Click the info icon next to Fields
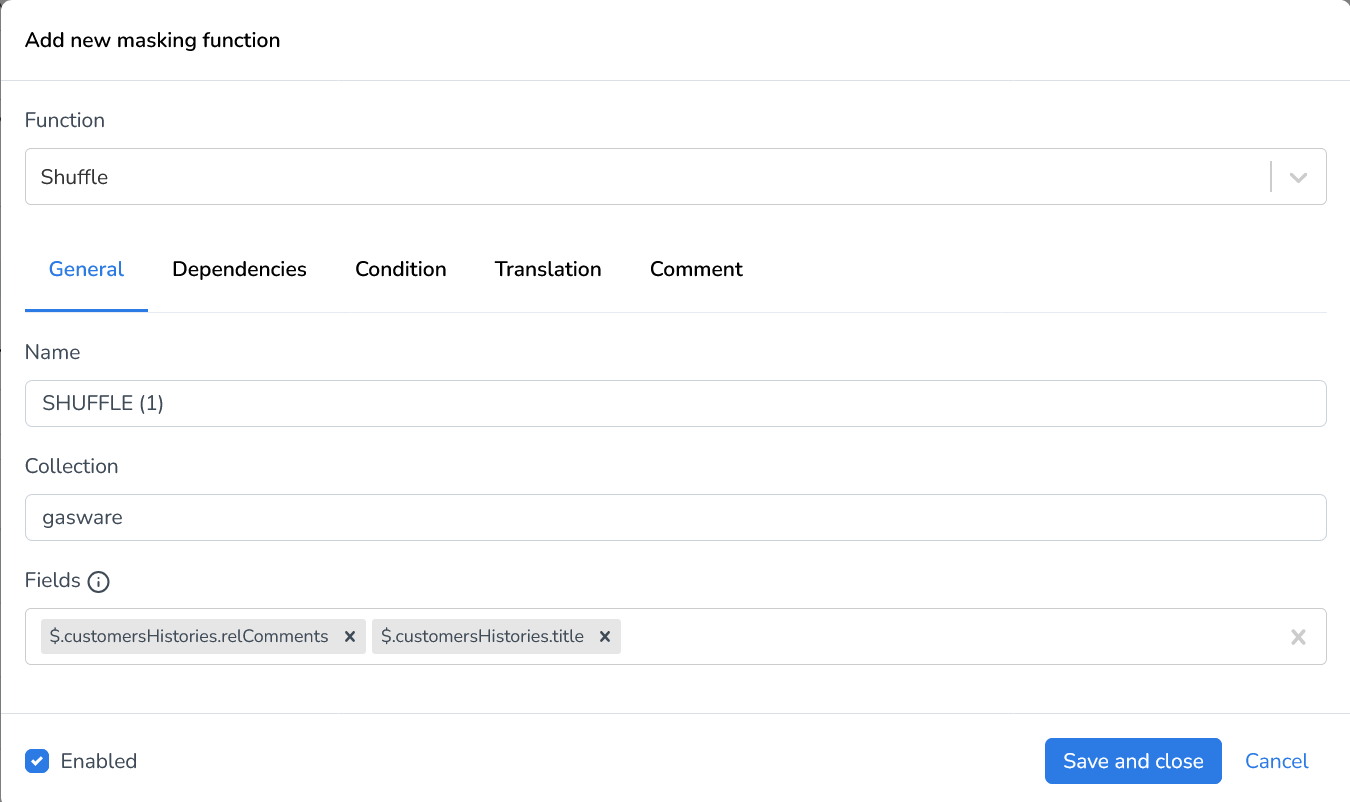 98,581
